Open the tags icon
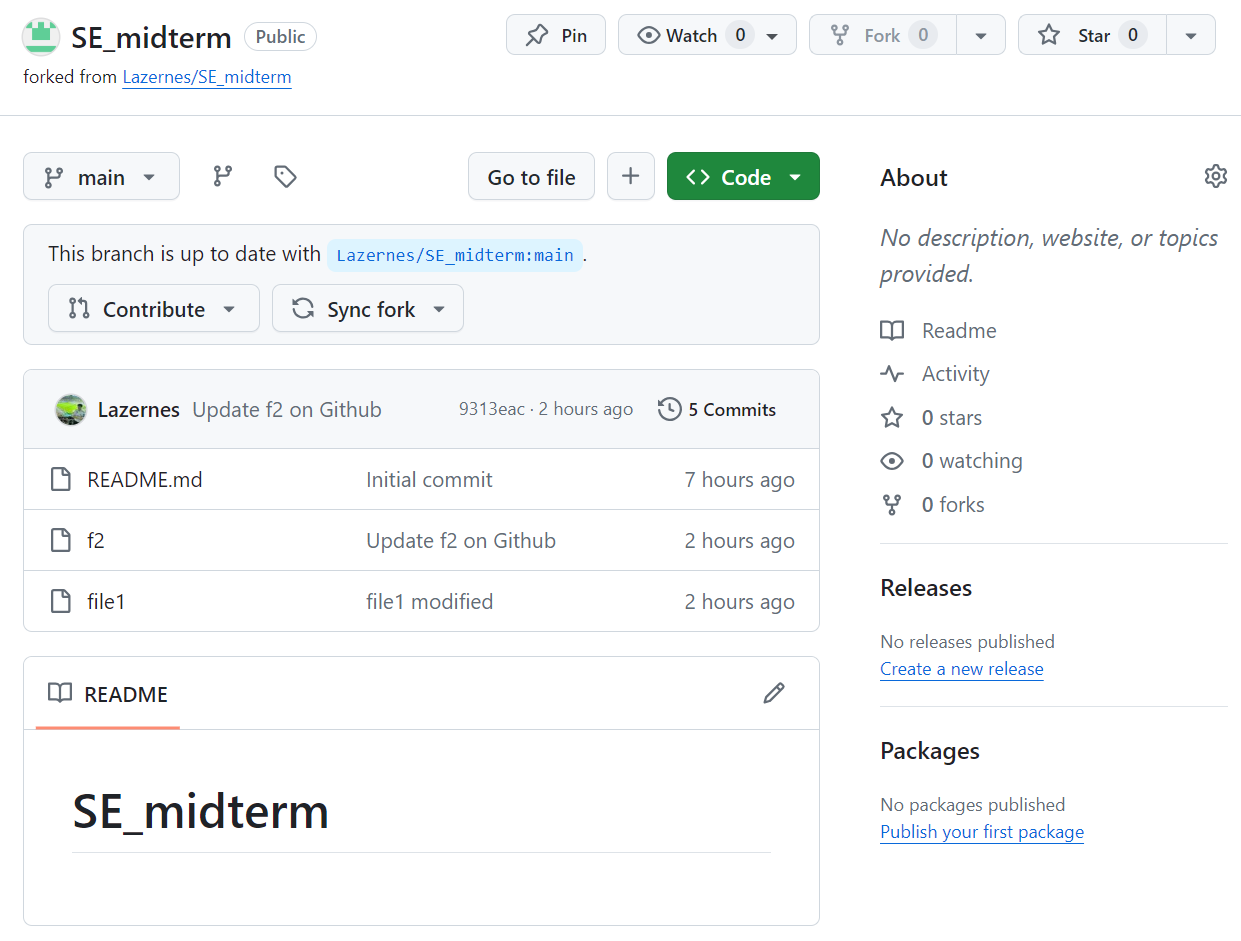The height and width of the screenshot is (941, 1241). point(285,177)
